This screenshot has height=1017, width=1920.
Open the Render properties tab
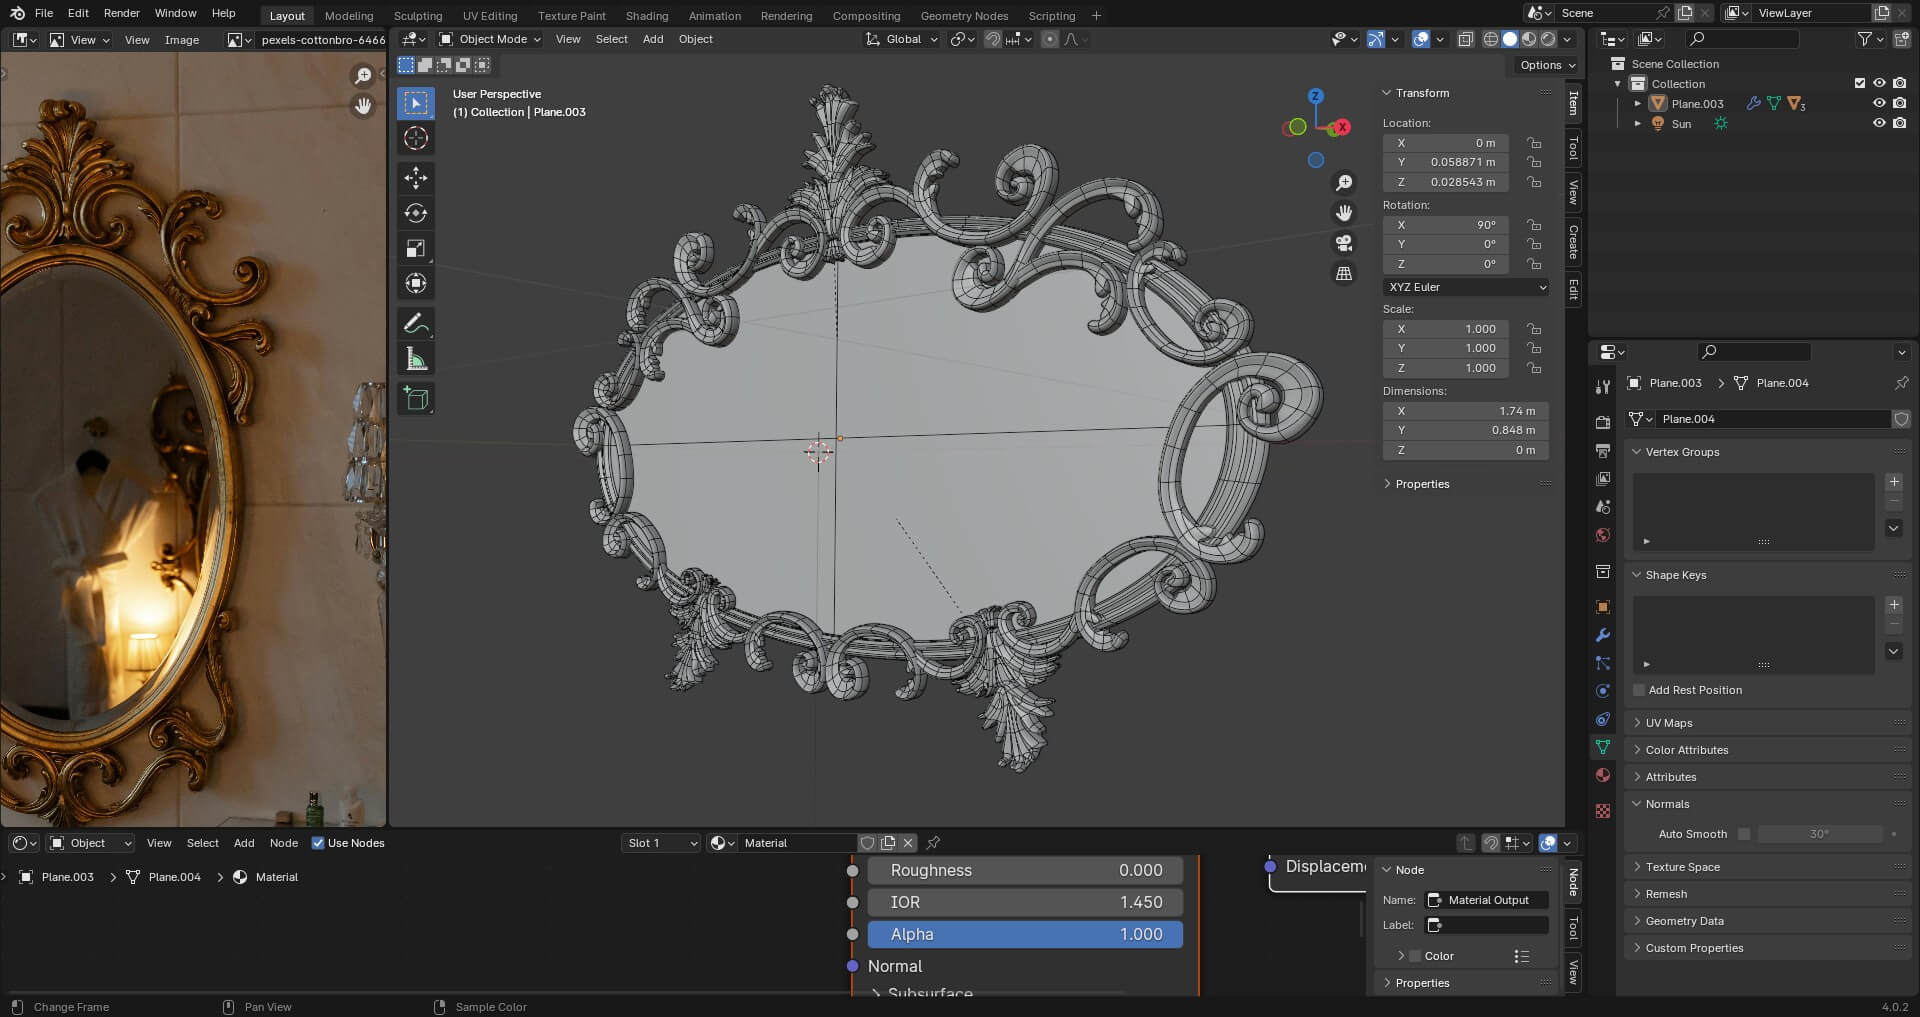click(1603, 423)
